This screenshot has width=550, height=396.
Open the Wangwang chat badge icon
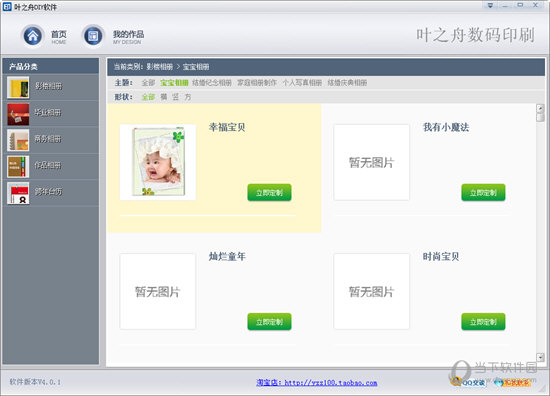coord(511,382)
